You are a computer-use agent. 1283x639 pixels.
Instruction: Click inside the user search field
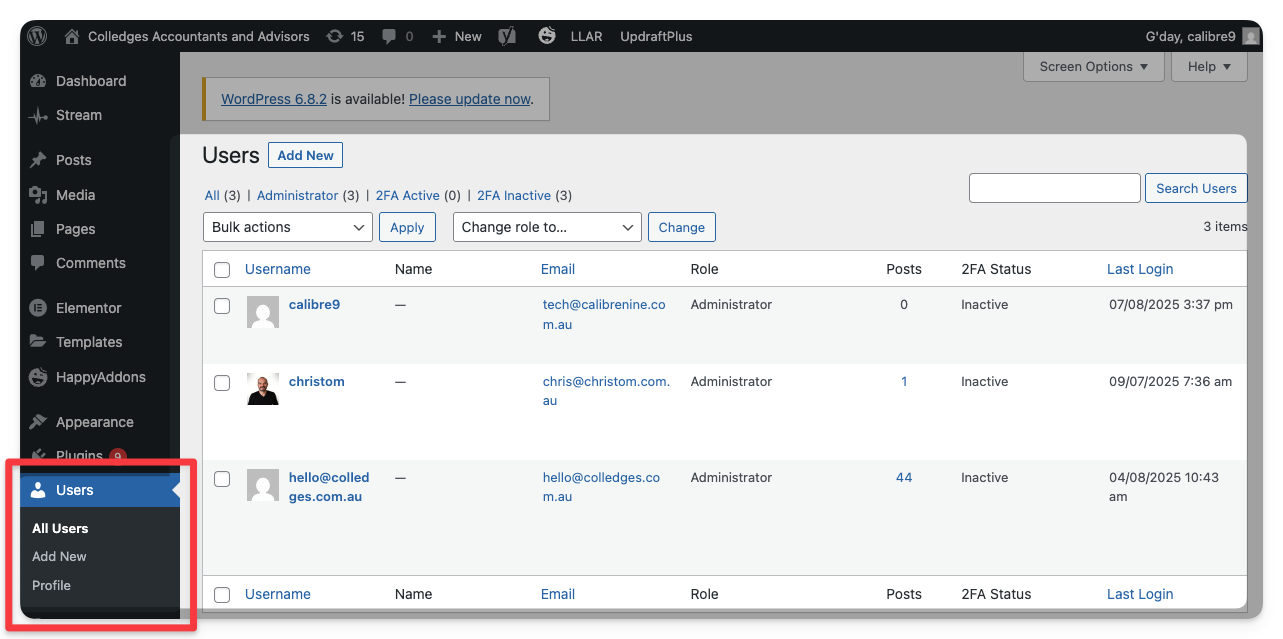[x=1054, y=188]
